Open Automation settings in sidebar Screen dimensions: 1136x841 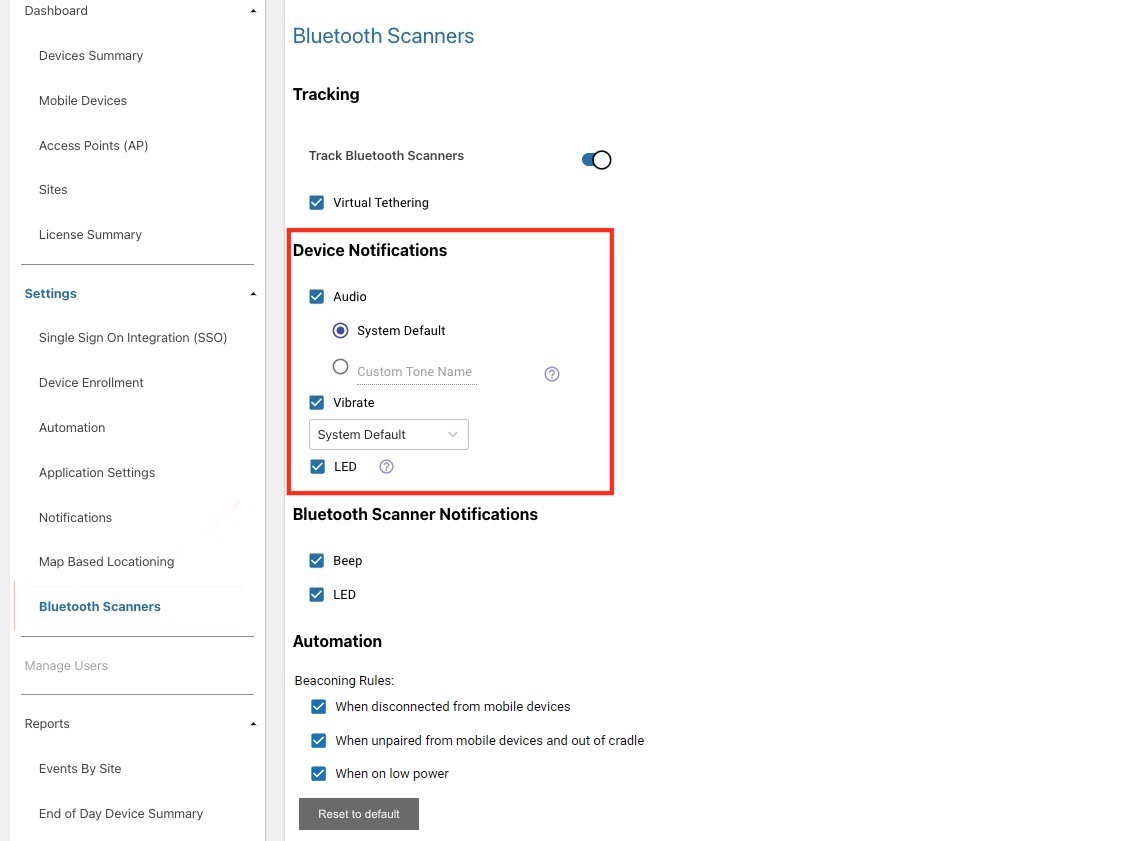(72, 427)
